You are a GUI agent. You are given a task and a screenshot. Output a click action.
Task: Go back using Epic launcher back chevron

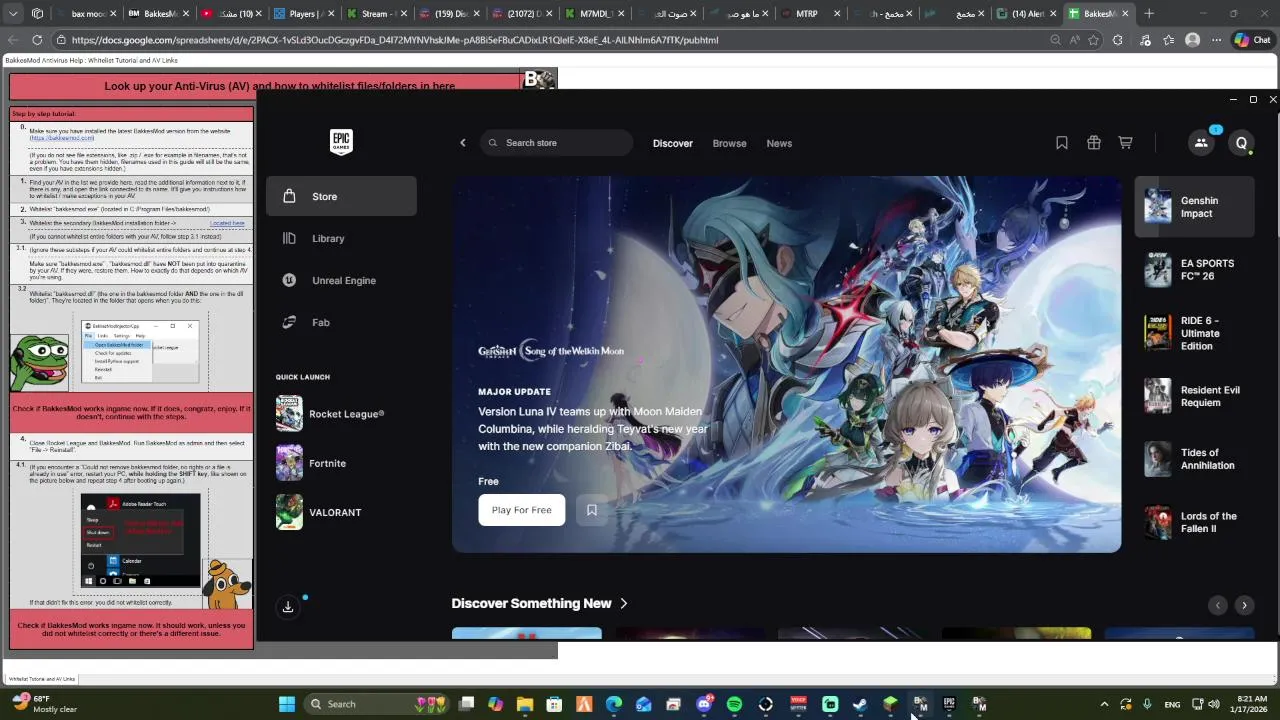point(463,143)
